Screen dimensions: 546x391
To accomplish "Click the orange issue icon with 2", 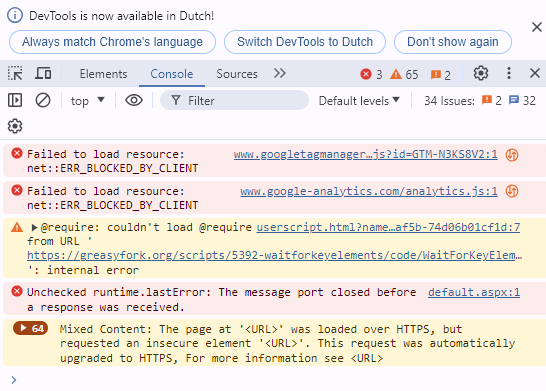I will pyautogui.click(x=491, y=101).
